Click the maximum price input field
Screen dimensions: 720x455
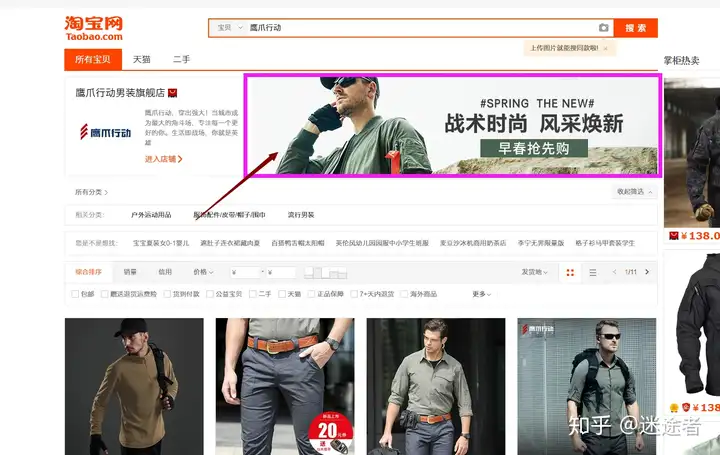281,273
